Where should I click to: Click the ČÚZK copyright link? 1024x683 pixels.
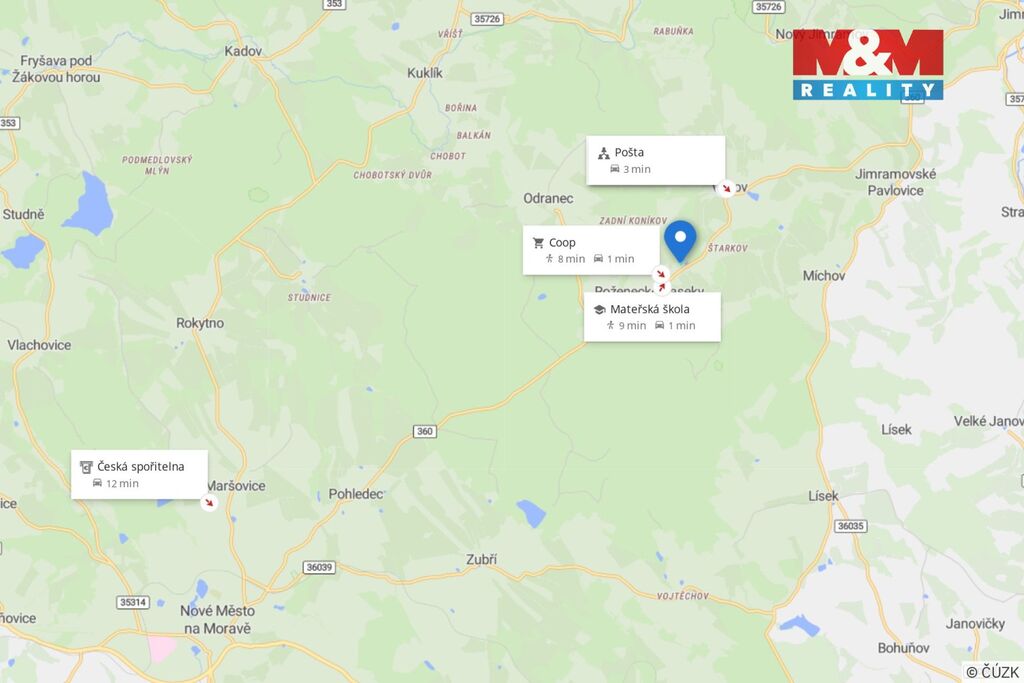pyautogui.click(x=993, y=672)
